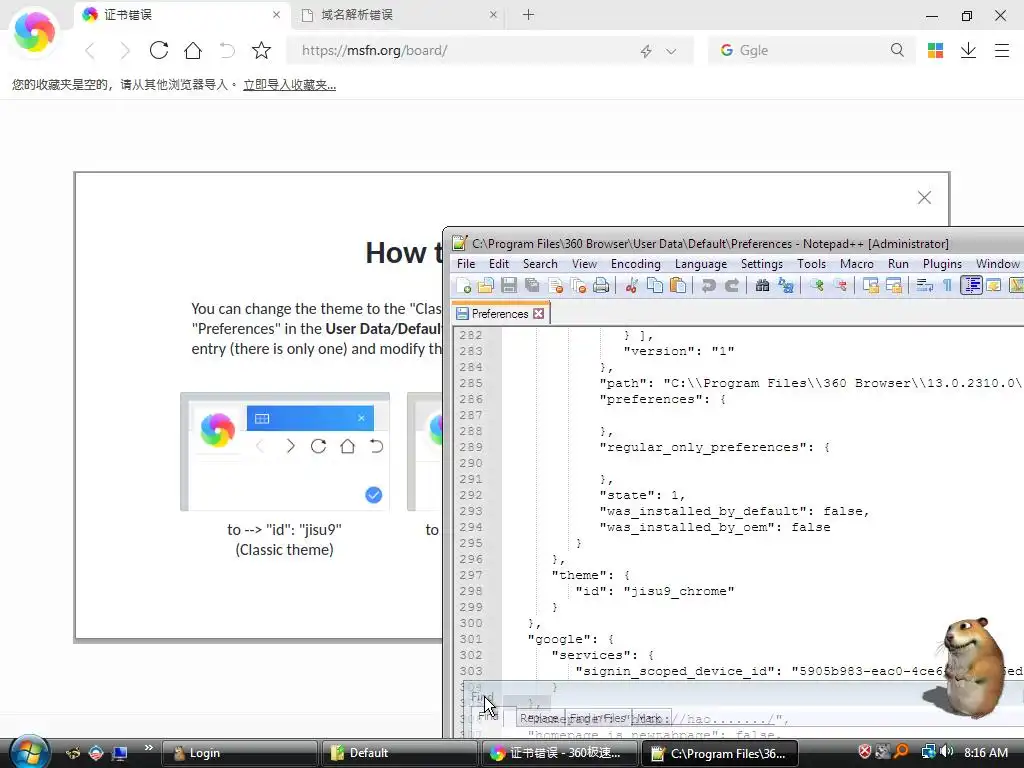Open the Run menu
1024x768 pixels.
(898, 264)
